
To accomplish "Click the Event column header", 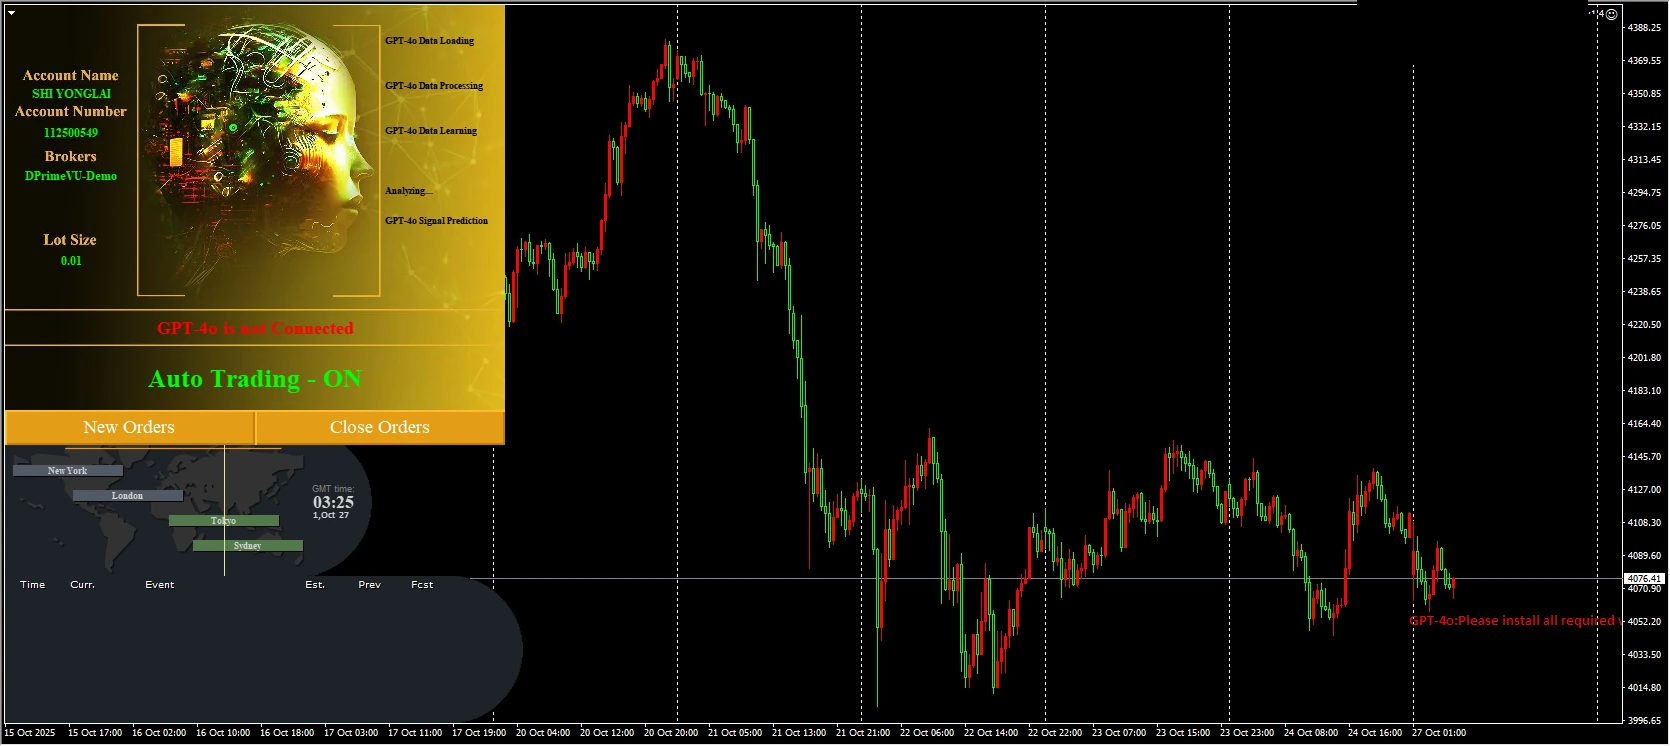I will pos(160,585).
